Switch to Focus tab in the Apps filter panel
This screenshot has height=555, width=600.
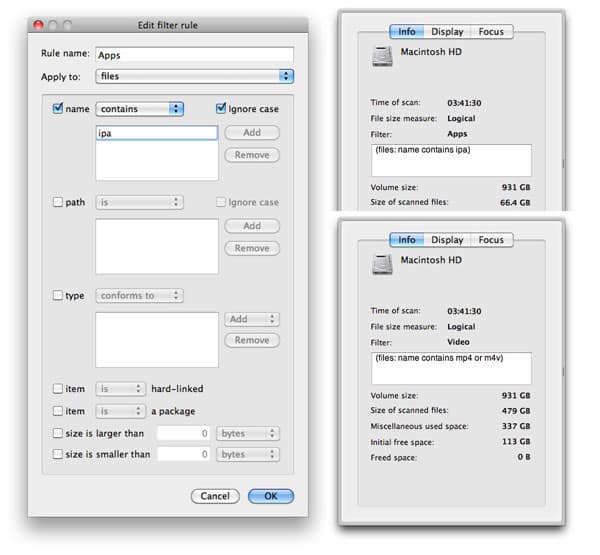coord(491,31)
